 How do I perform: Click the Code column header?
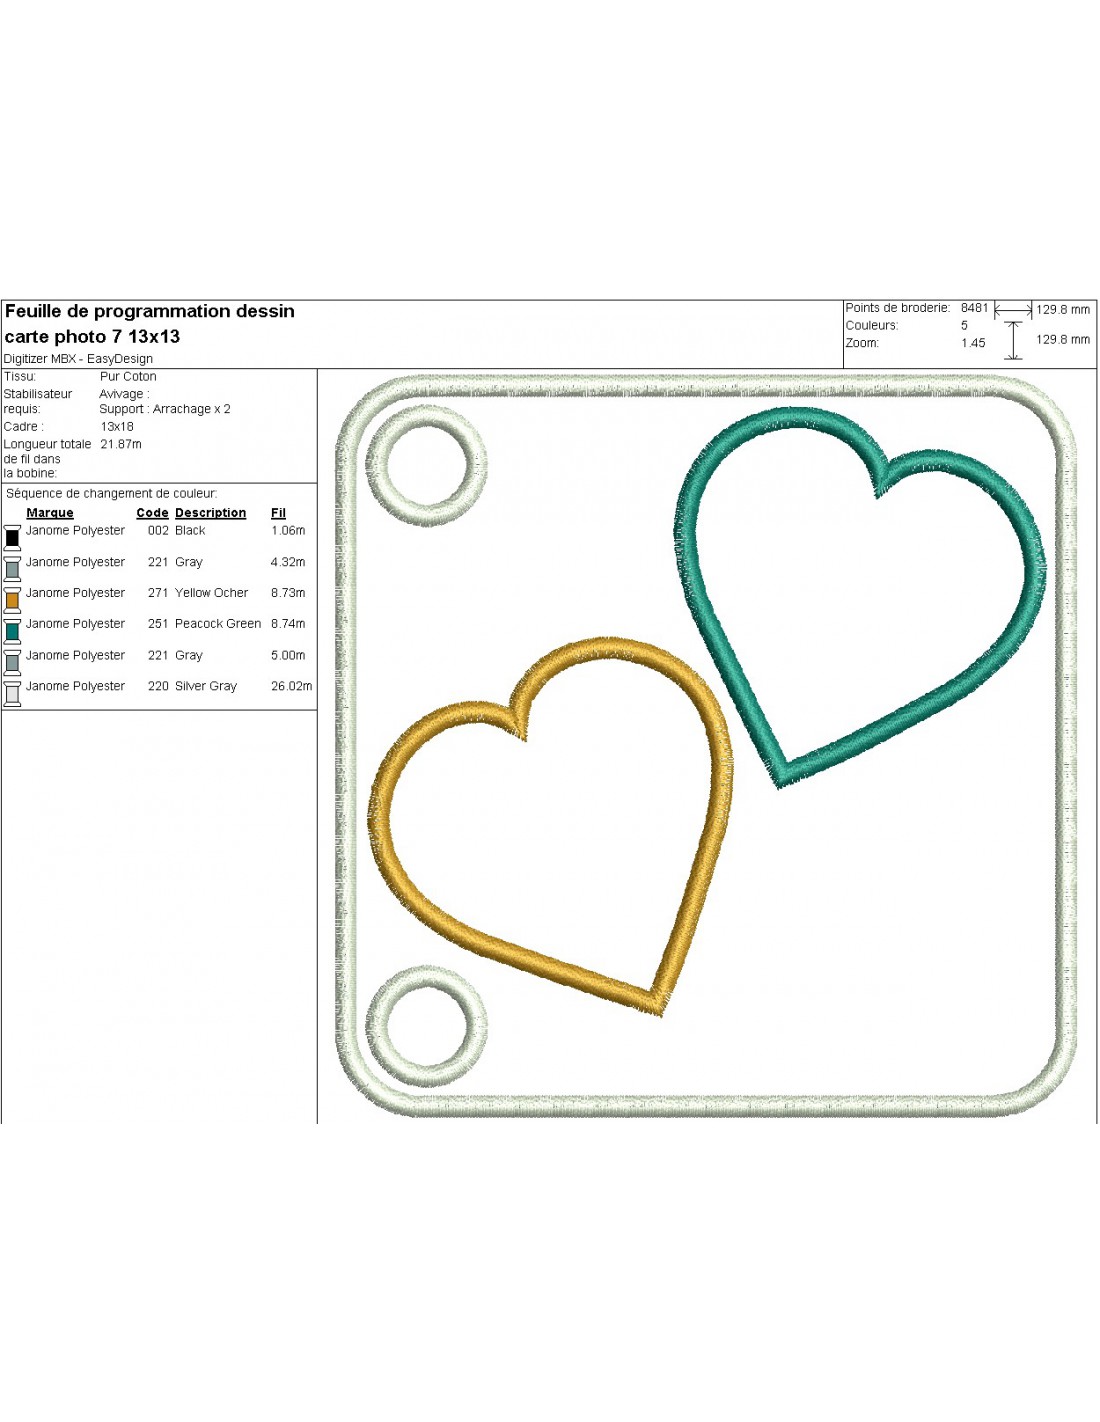pos(152,513)
